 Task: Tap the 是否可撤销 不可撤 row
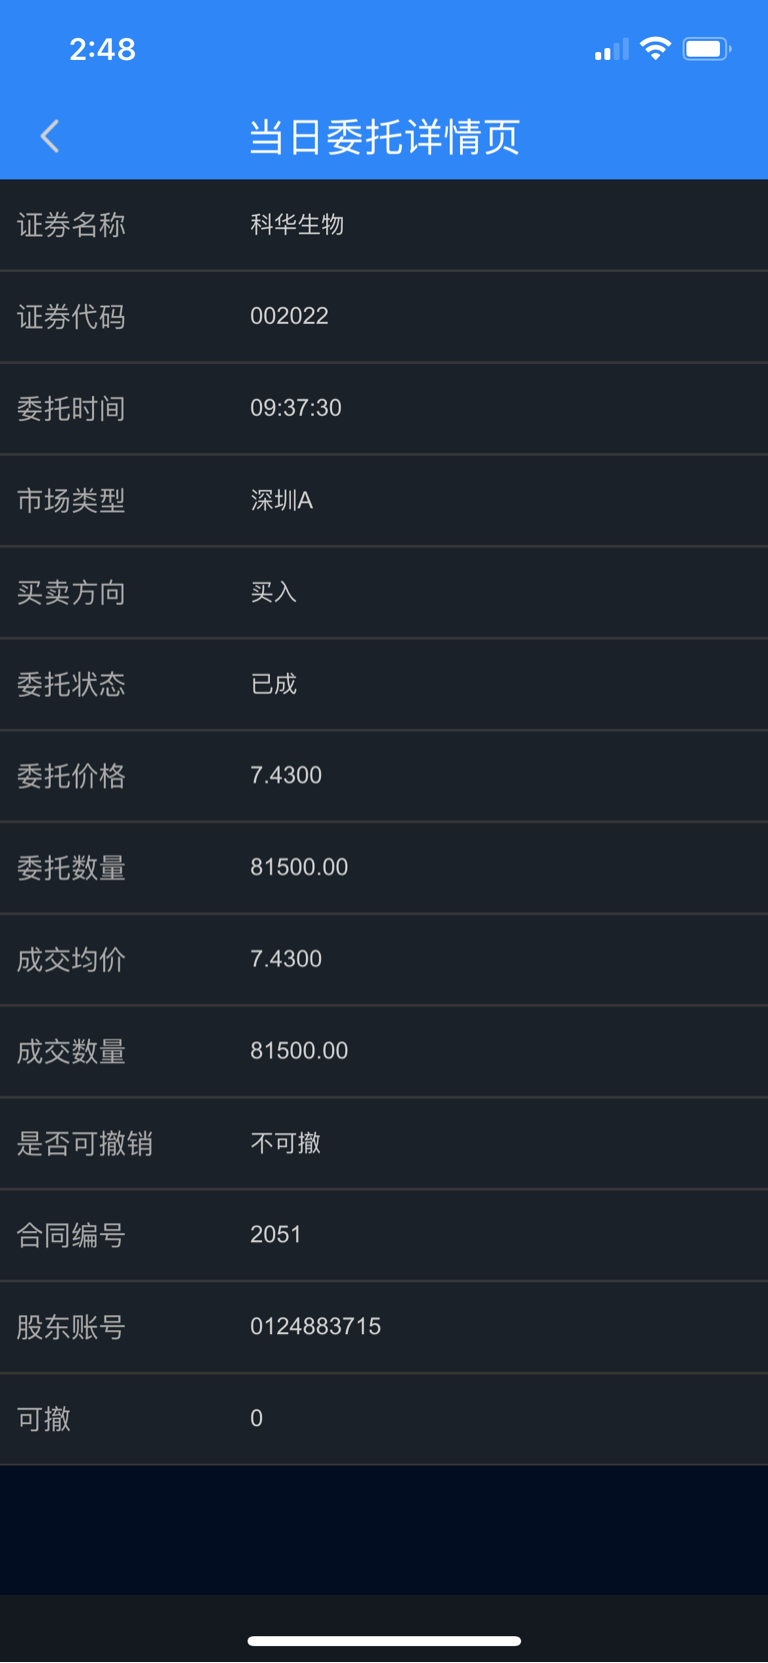coord(384,1144)
